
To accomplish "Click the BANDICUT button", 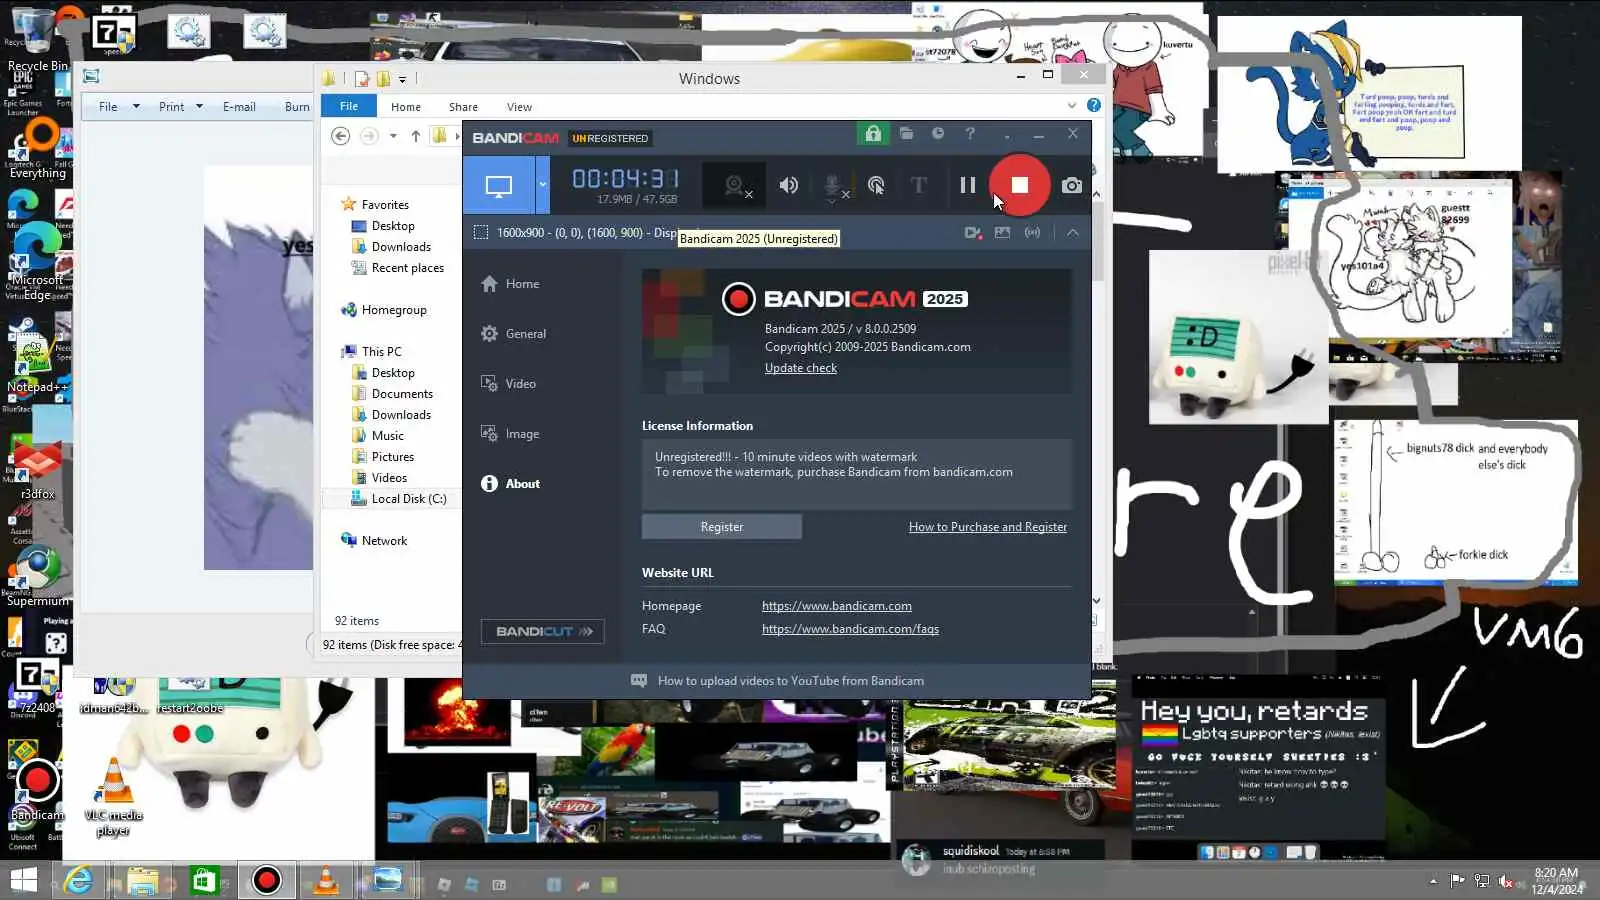I will tap(543, 631).
